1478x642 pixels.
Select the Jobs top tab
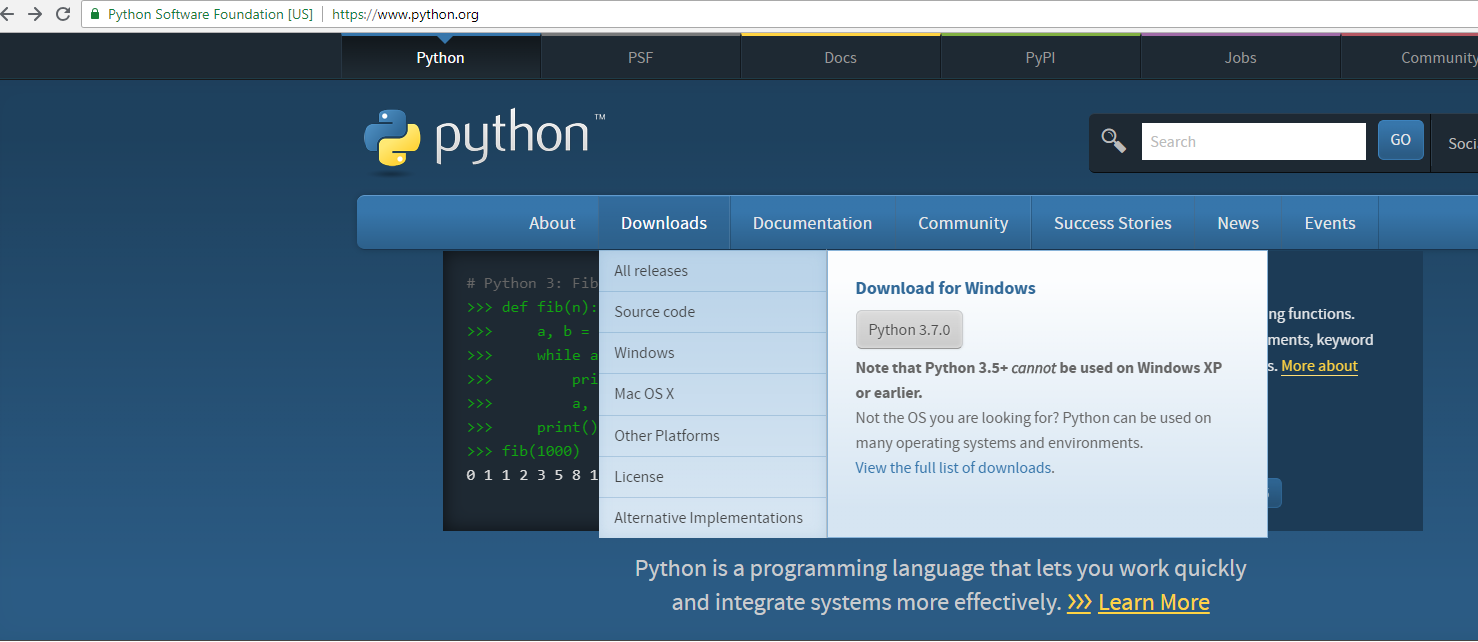(1240, 57)
